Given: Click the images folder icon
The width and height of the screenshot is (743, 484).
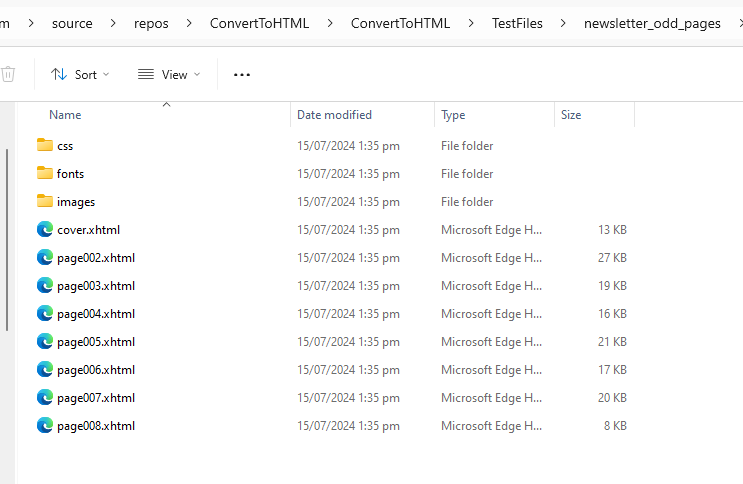Looking at the screenshot, I should (x=44, y=201).
